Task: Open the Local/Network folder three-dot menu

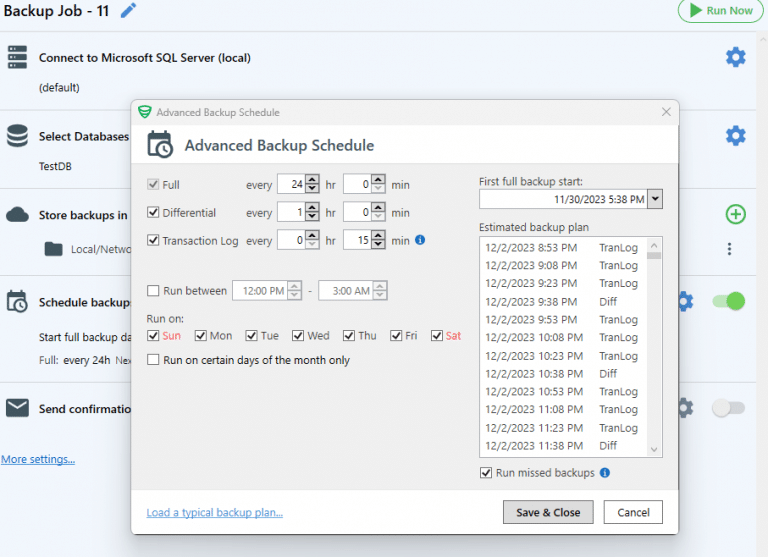Action: click(729, 249)
